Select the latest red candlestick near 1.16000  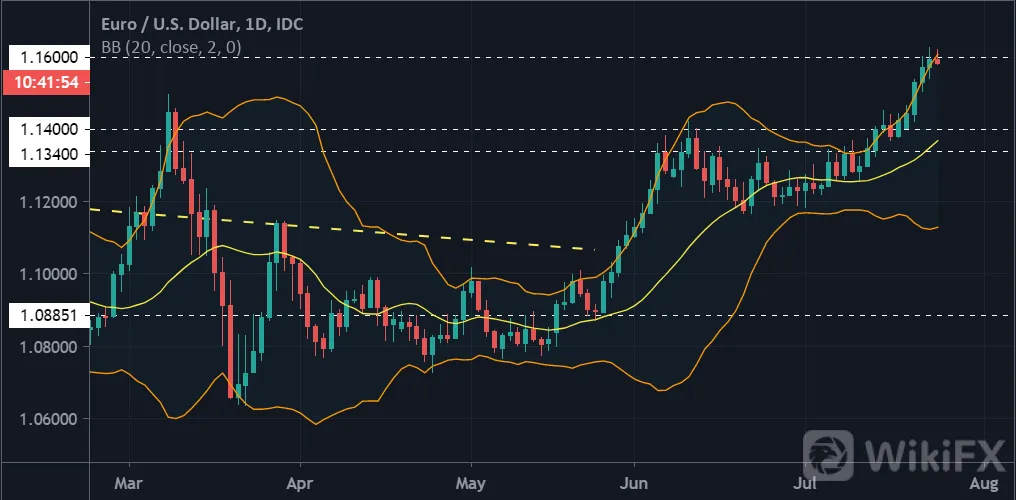(937, 58)
